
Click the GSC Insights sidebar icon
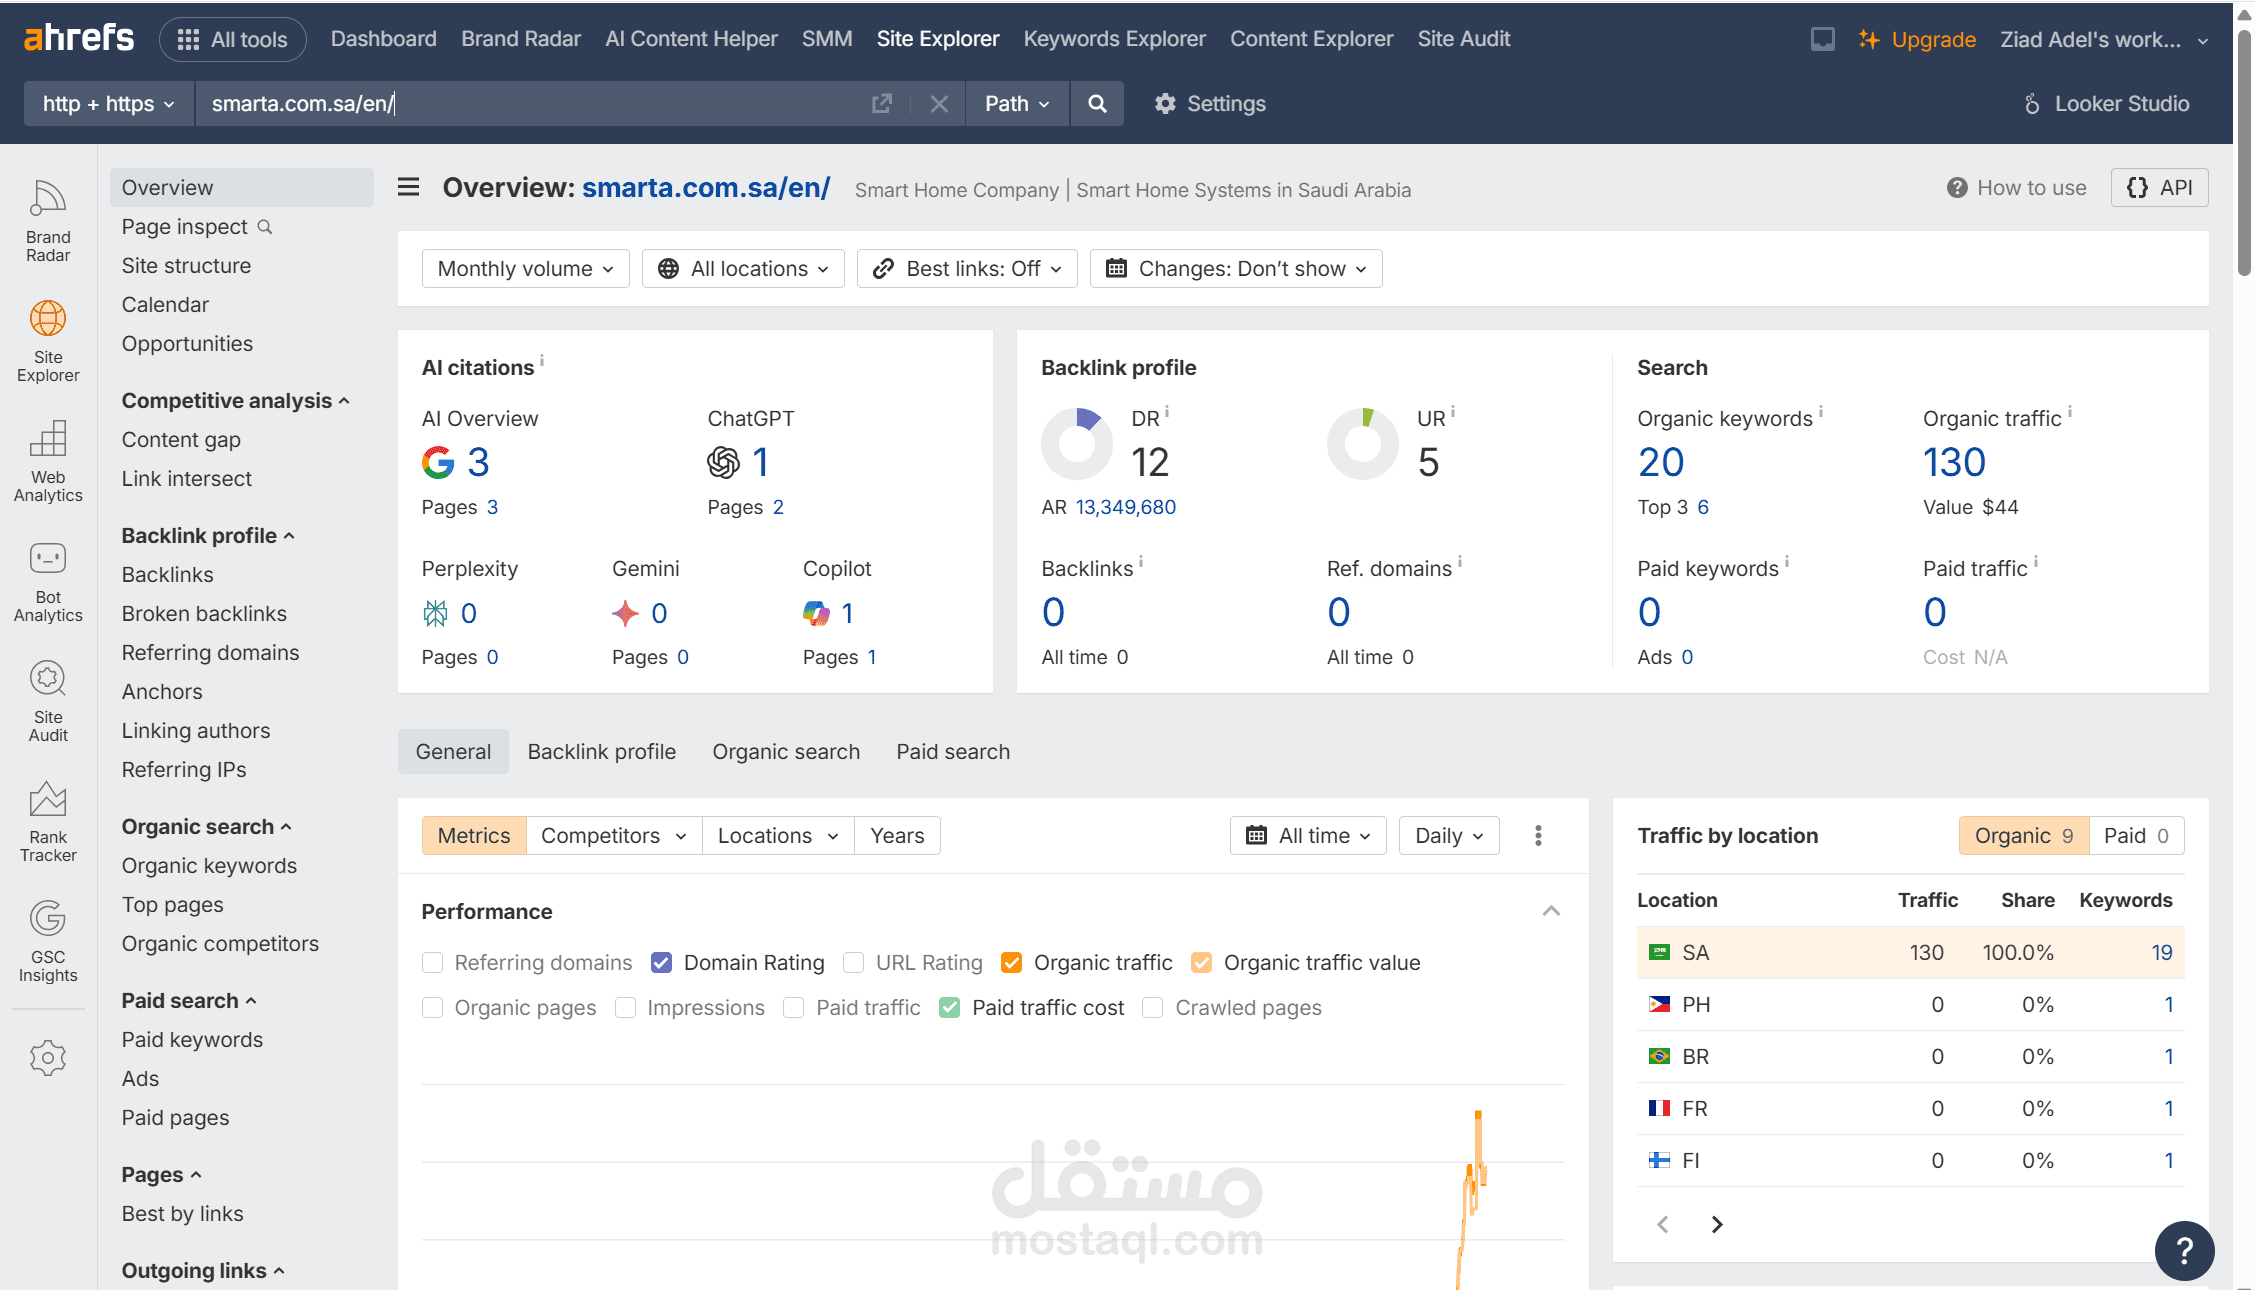pos(48,940)
